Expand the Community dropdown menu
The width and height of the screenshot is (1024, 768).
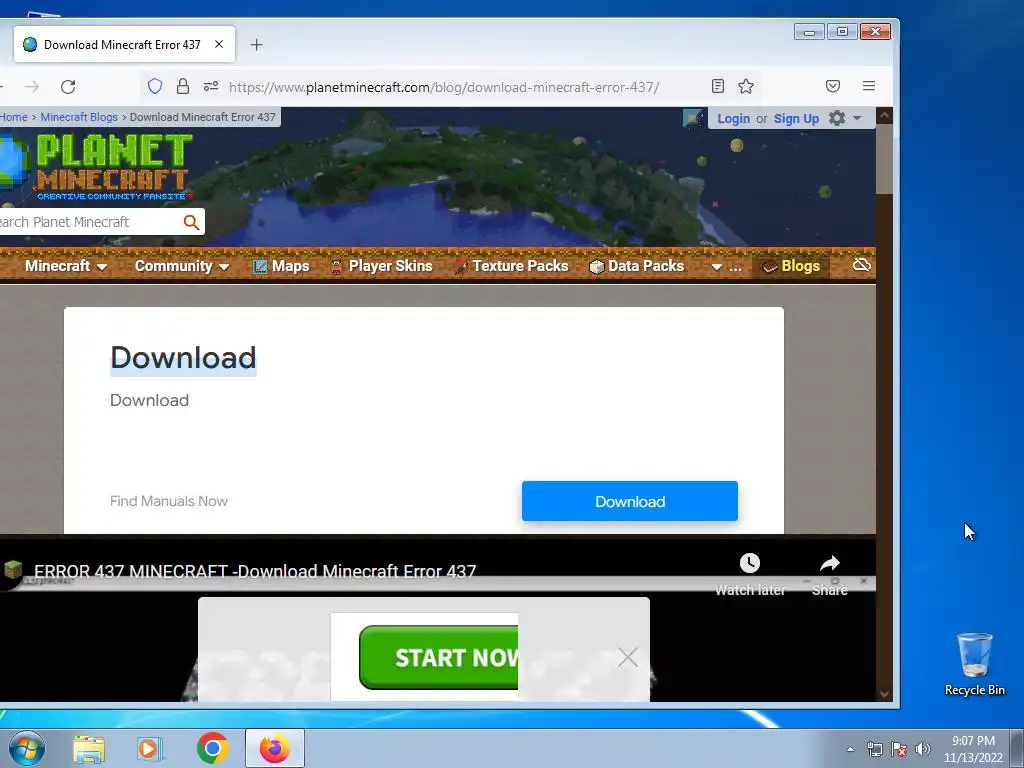[182, 266]
